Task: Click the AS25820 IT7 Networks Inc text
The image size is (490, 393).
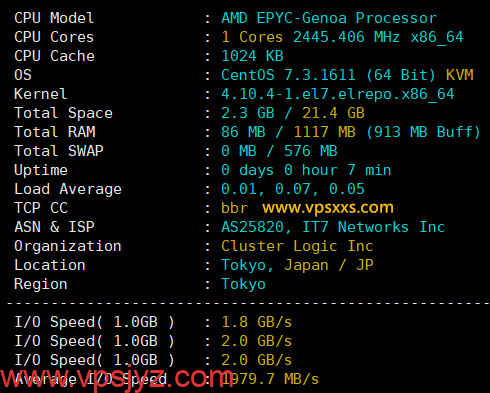Action: [x=333, y=227]
